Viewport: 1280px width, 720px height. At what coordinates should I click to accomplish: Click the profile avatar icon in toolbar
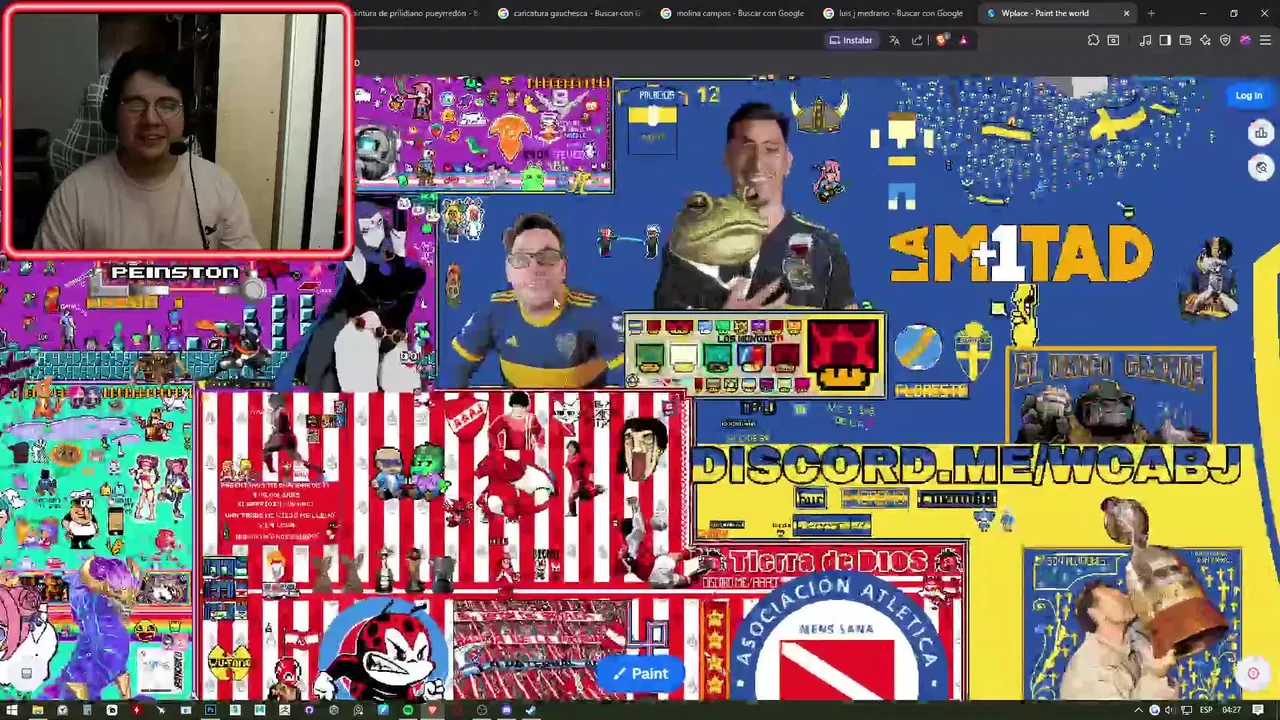[1245, 40]
